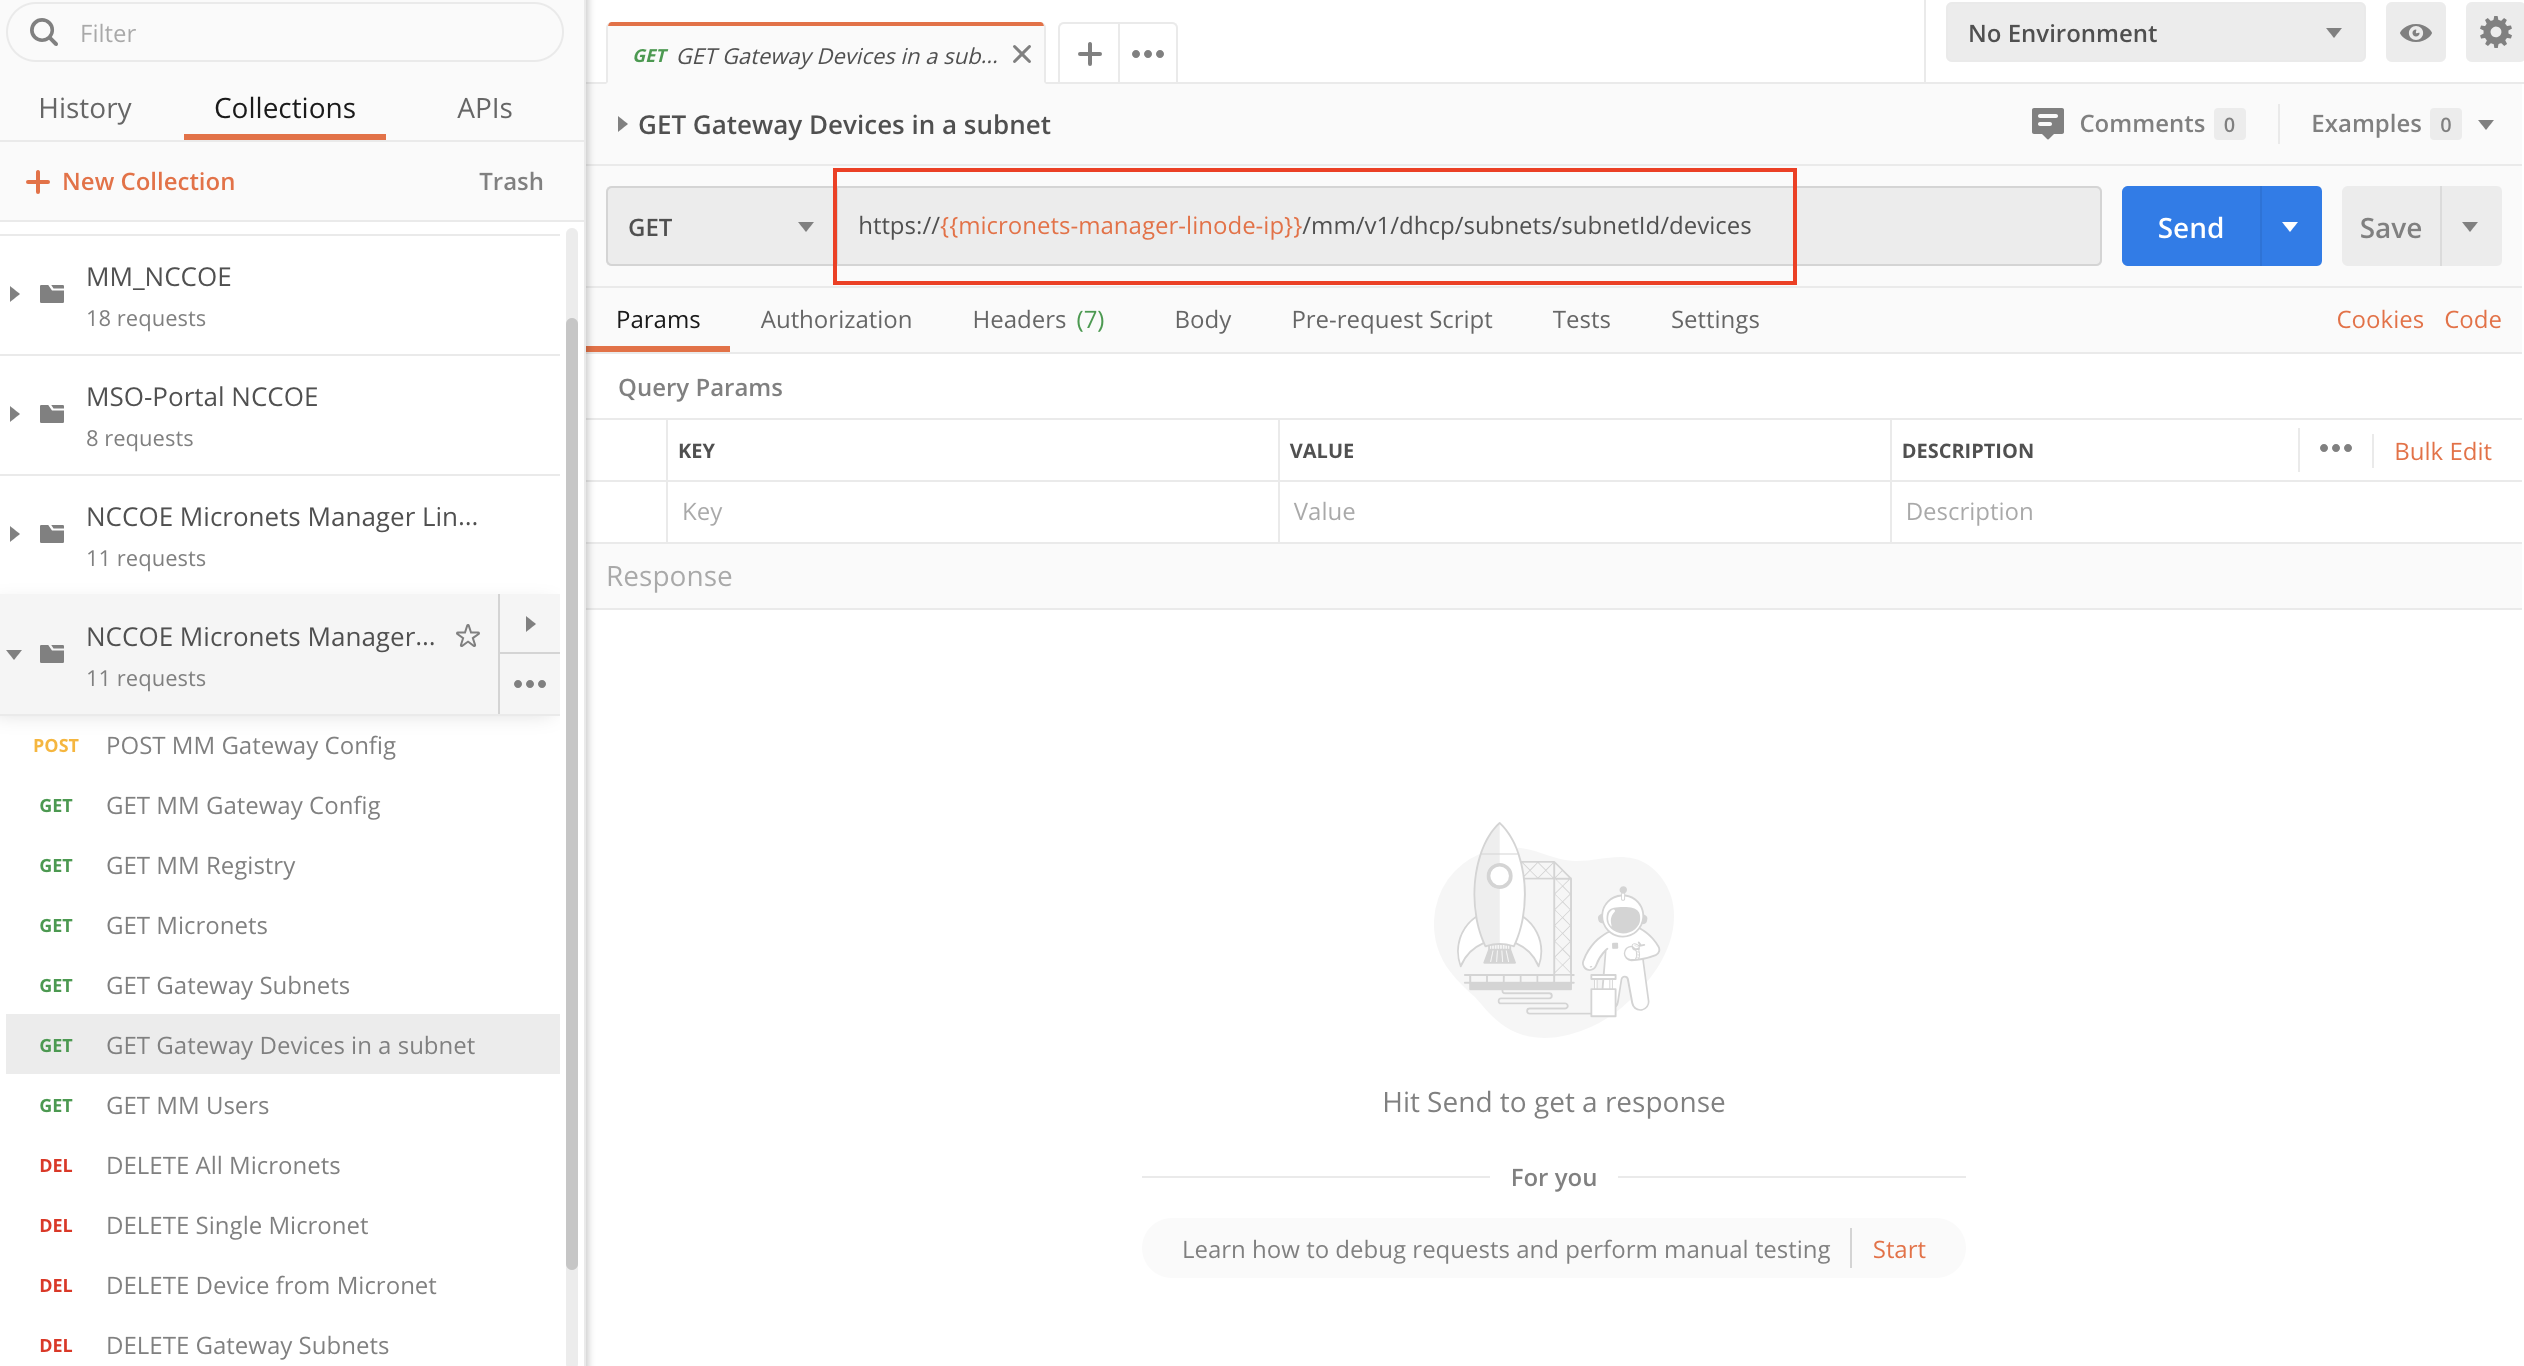The width and height of the screenshot is (2524, 1366).
Task: Open the Body tab
Action: point(1202,319)
